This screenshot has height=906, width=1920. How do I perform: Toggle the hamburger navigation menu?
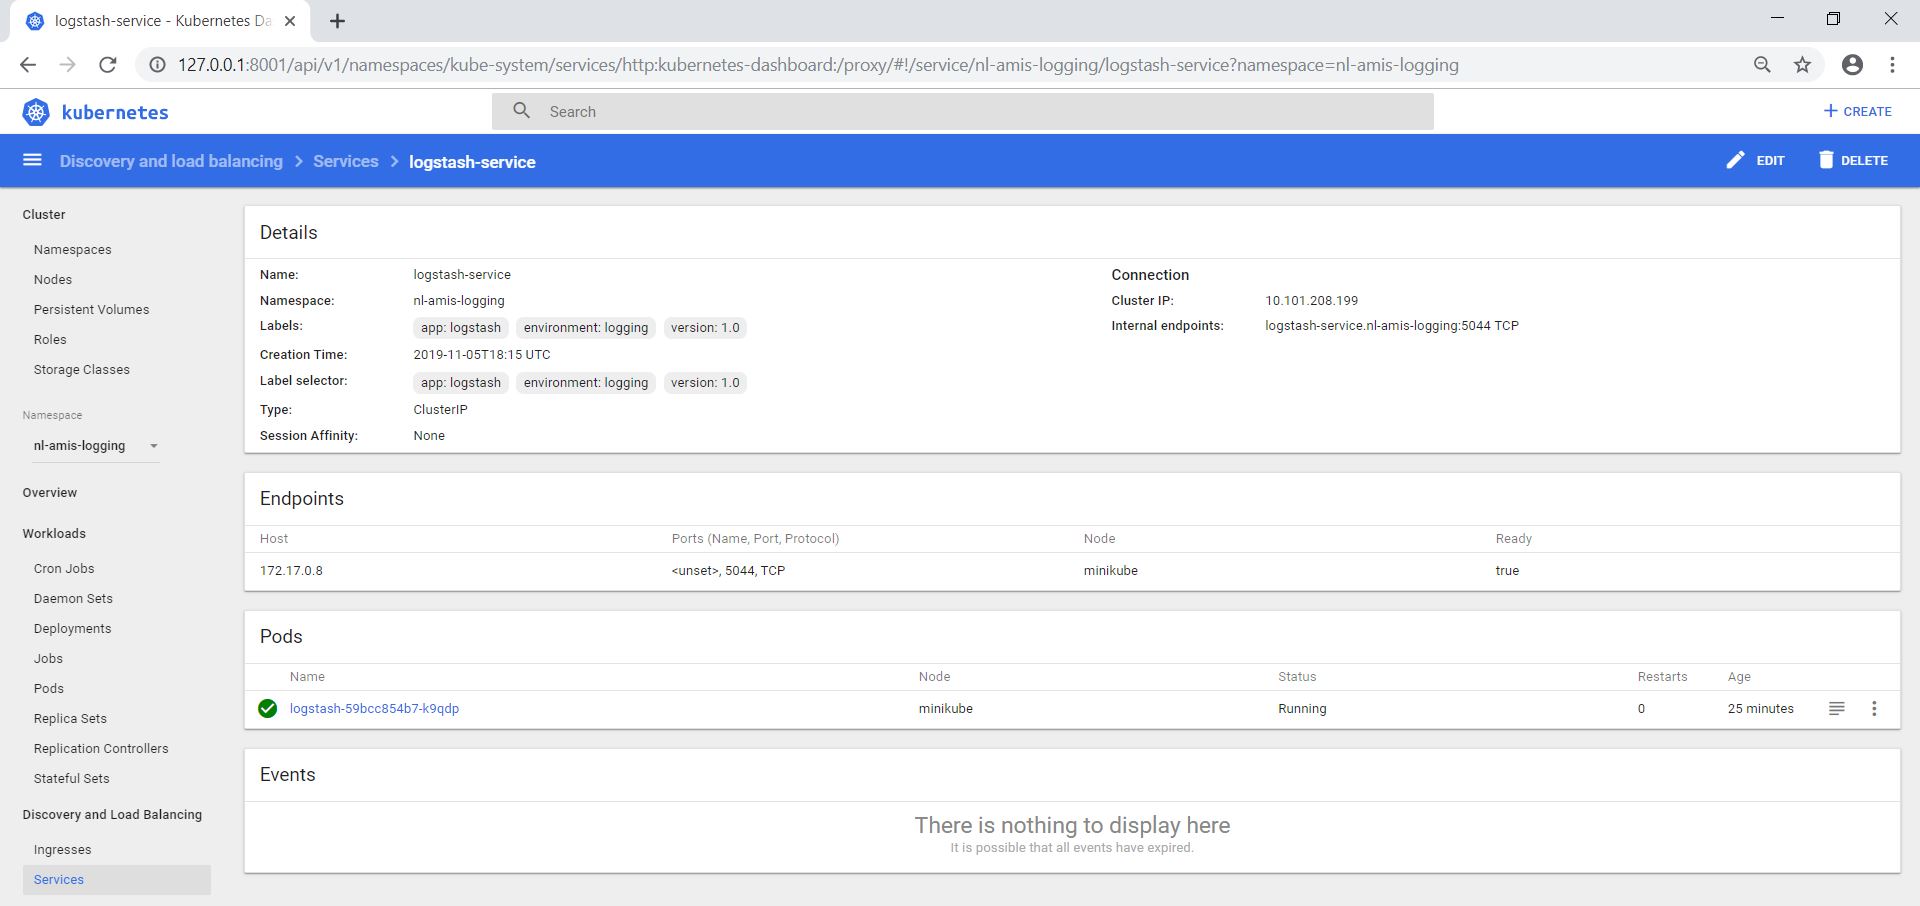coord(32,160)
